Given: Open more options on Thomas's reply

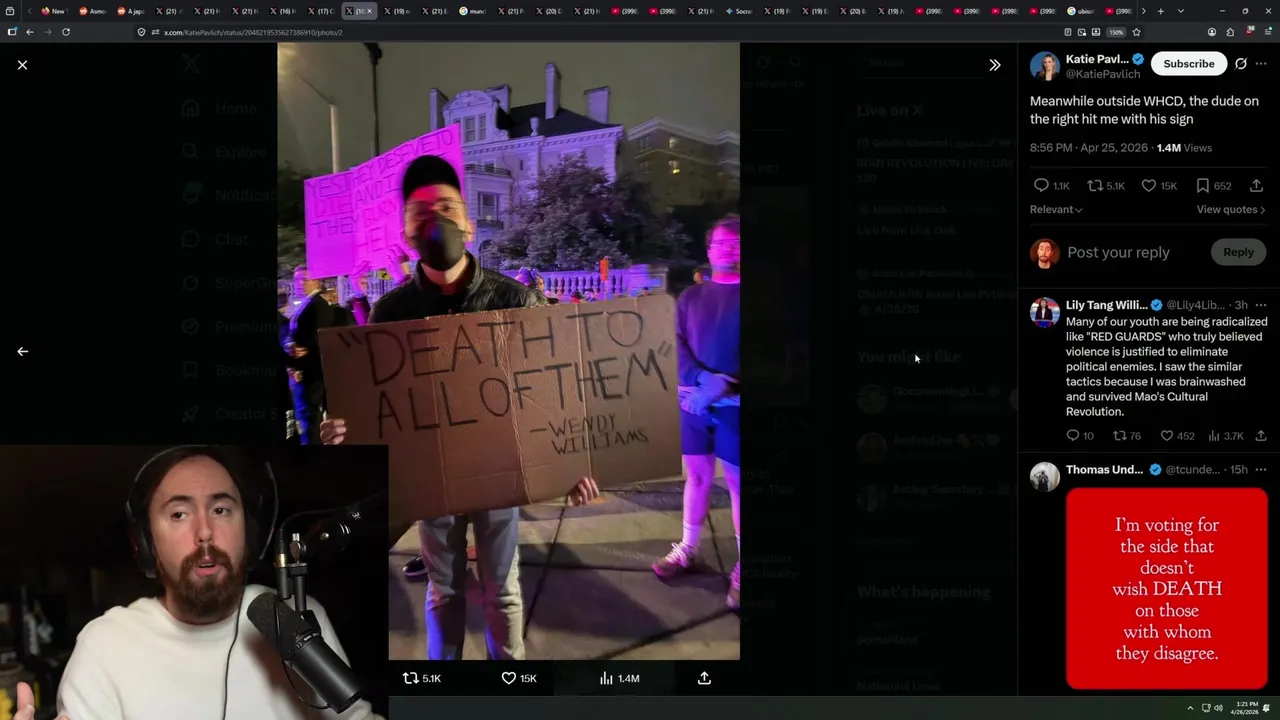Looking at the screenshot, I should pyautogui.click(x=1261, y=469).
